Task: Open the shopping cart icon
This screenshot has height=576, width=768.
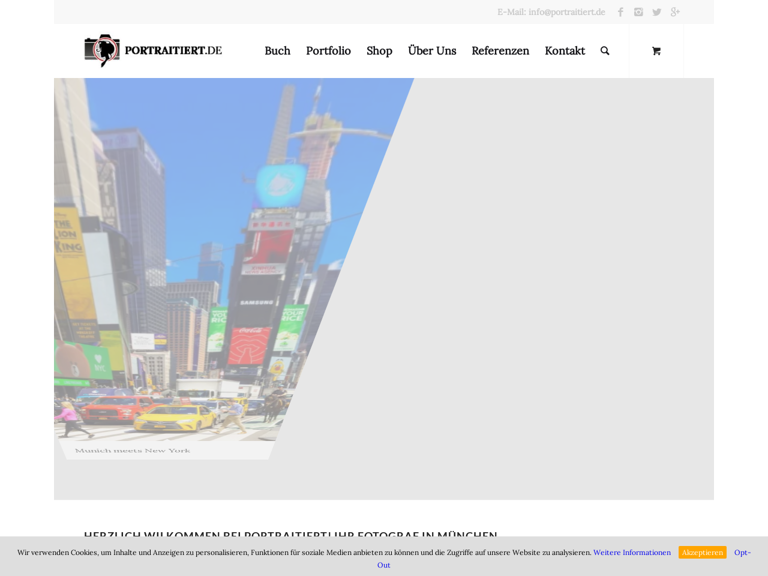Action: point(656,51)
